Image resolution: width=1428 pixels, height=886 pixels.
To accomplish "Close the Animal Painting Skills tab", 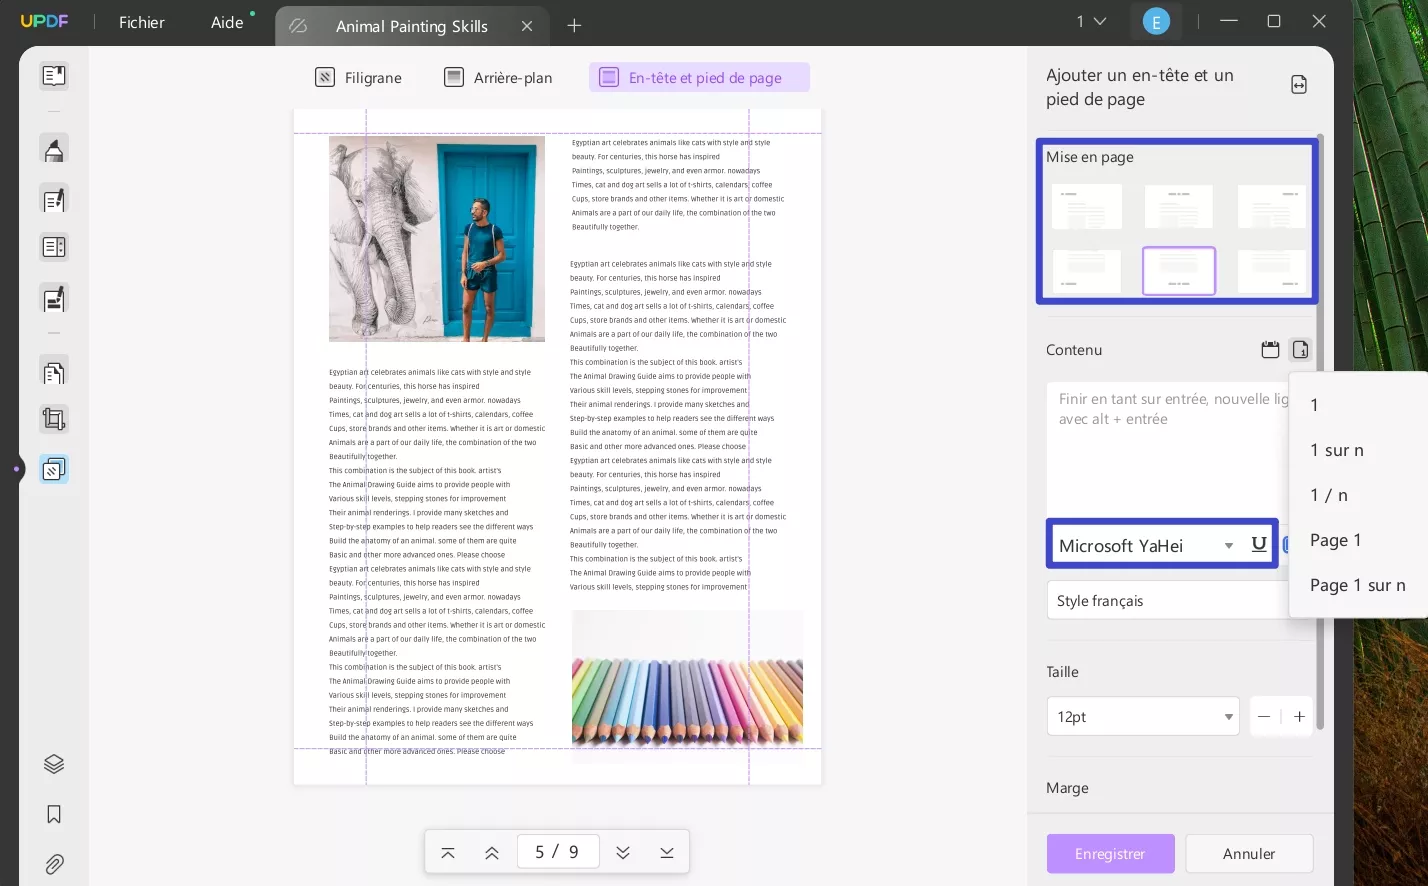I will click(527, 26).
